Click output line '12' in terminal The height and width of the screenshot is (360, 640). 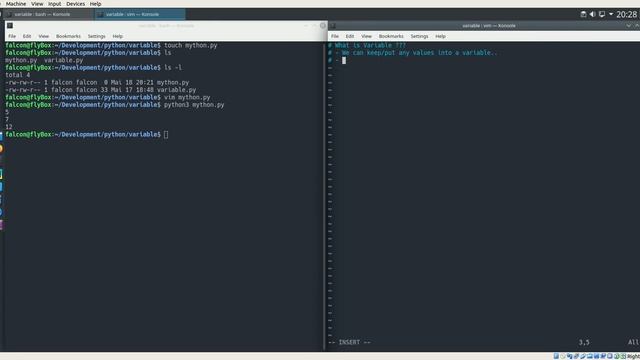point(9,127)
